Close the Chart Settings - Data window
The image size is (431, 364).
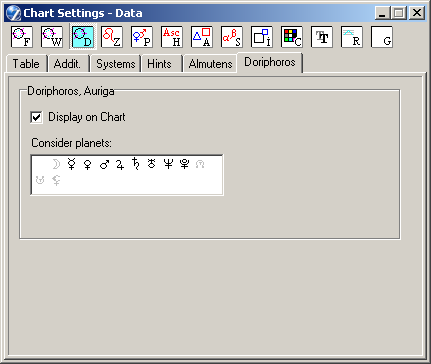(x=417, y=13)
